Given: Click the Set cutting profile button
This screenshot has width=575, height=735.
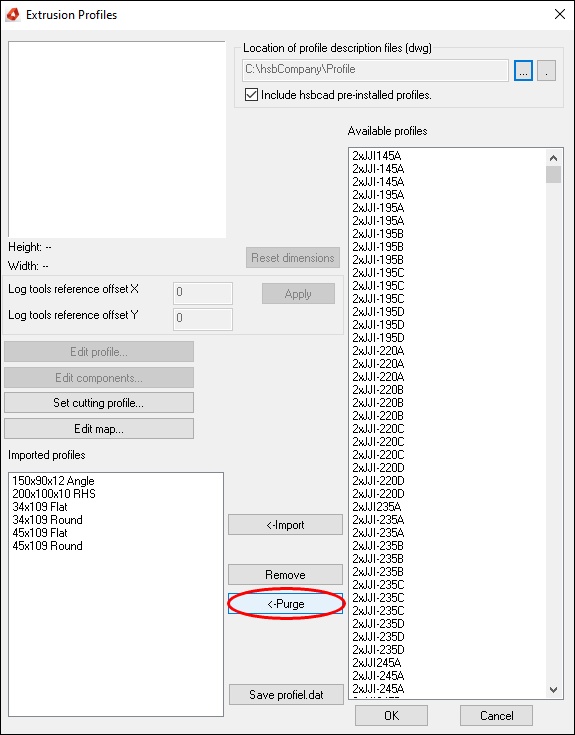Looking at the screenshot, I should pyautogui.click(x=99, y=403).
